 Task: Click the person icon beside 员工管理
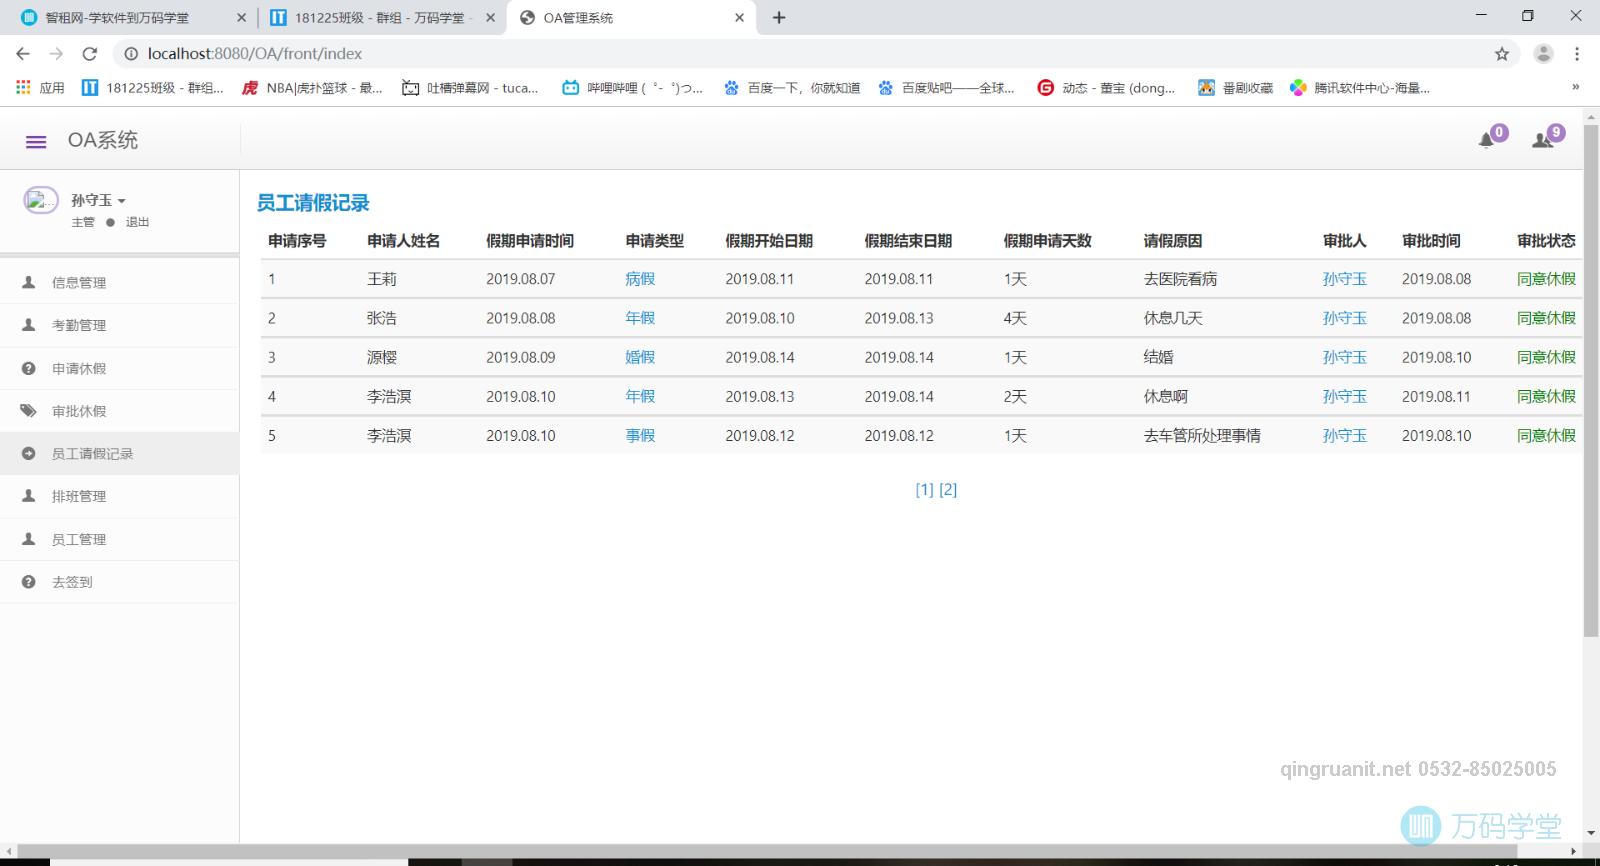[x=29, y=538]
